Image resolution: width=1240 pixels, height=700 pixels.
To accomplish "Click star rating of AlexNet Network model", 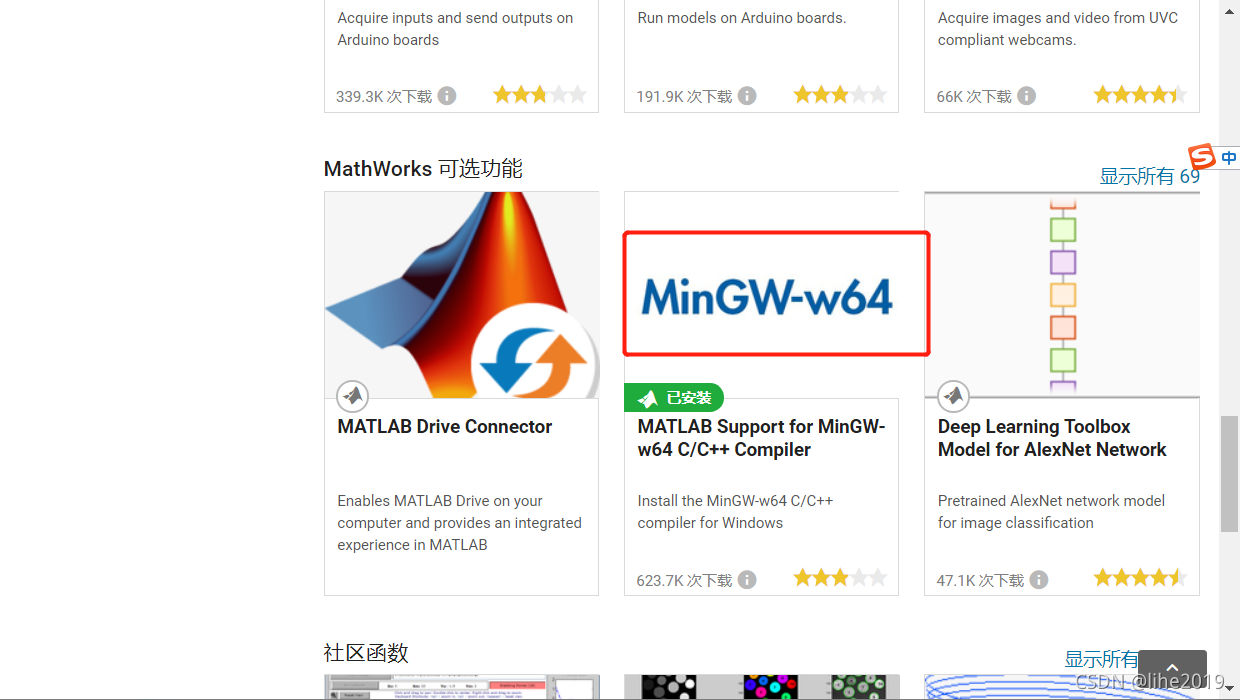I will [x=1140, y=578].
